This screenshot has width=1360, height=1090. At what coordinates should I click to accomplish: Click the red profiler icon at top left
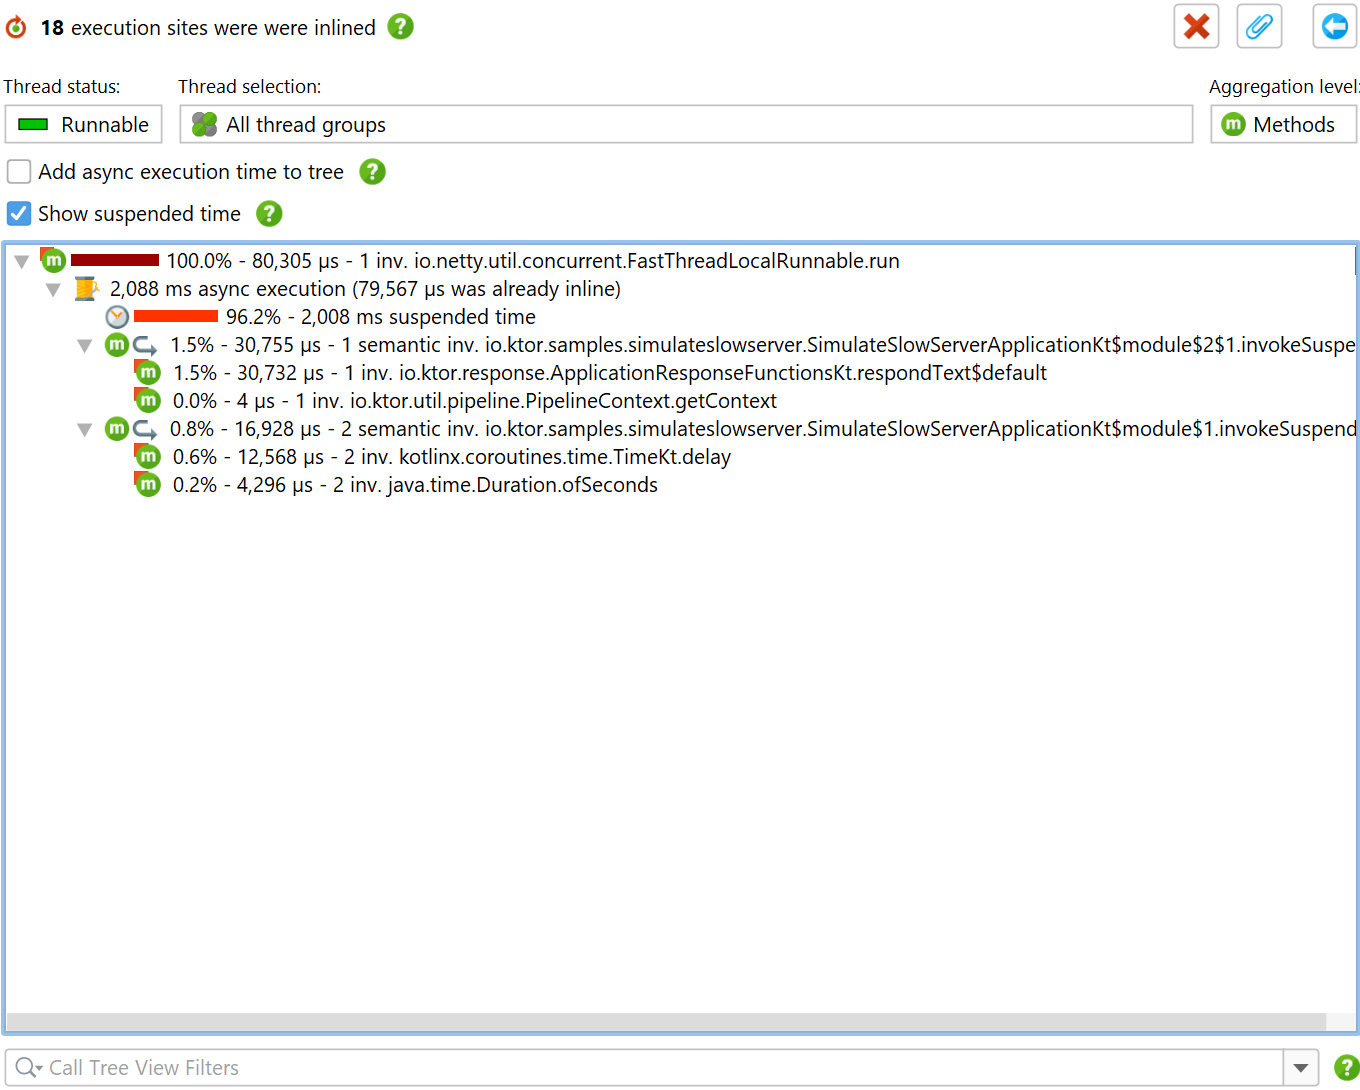[16, 27]
